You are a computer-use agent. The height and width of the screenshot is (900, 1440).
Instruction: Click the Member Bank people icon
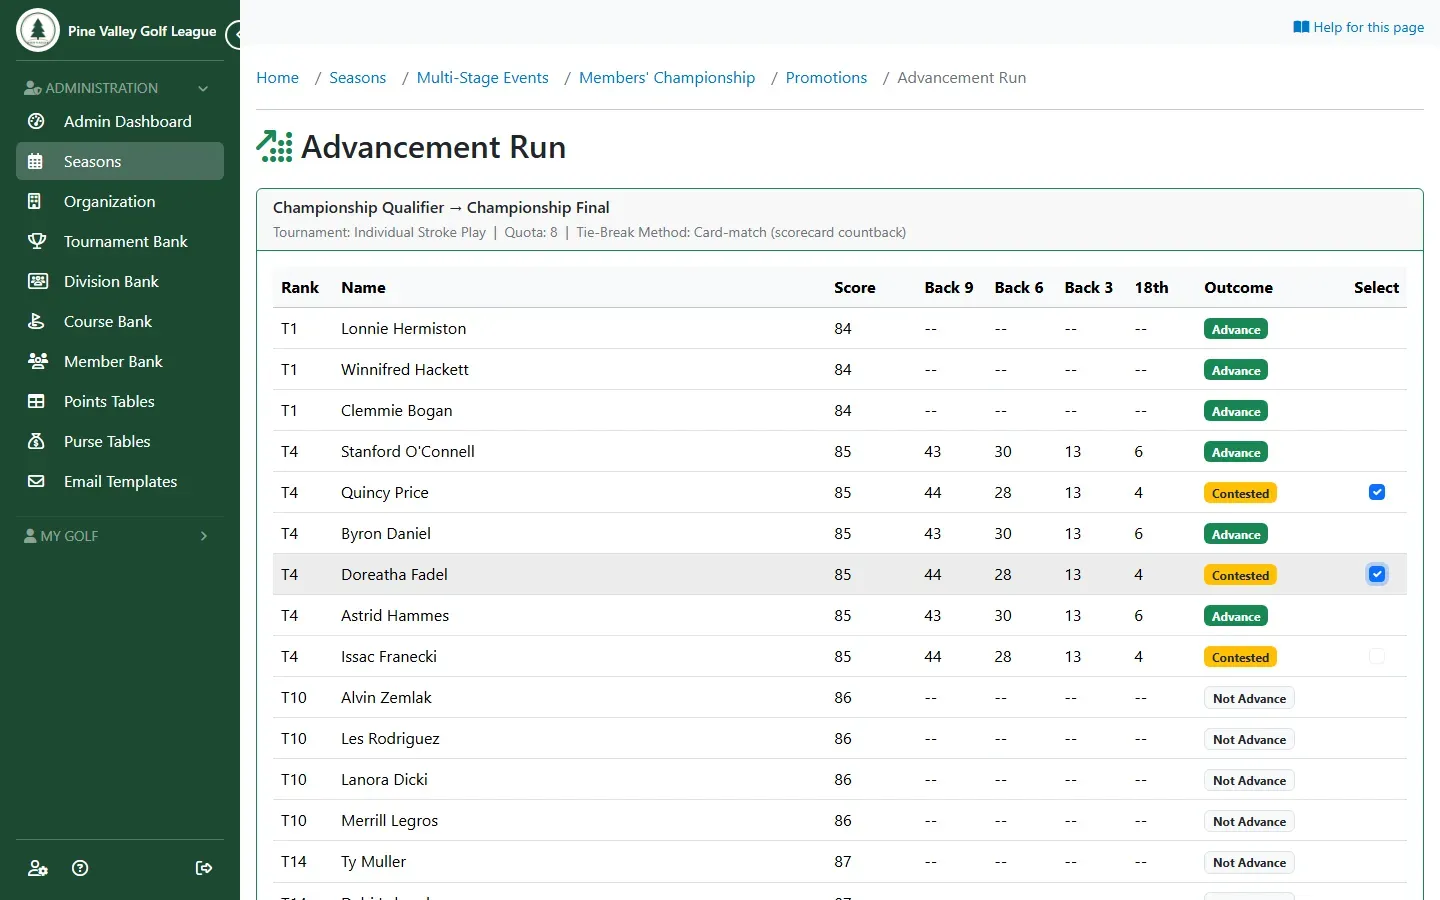point(36,361)
